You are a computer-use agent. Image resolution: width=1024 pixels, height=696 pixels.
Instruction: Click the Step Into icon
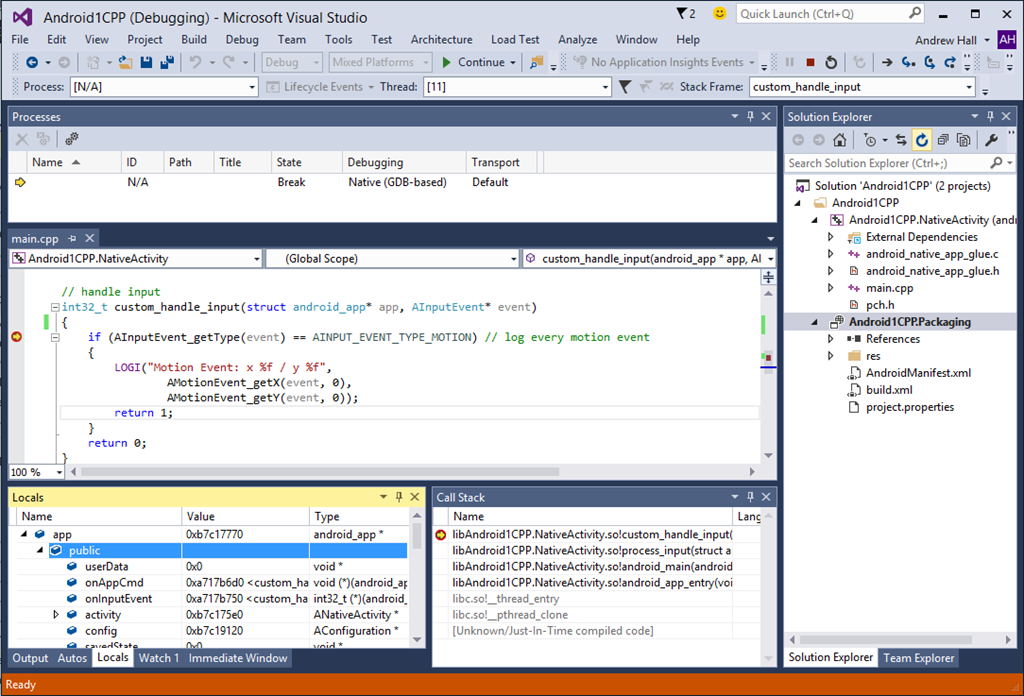[x=908, y=62]
